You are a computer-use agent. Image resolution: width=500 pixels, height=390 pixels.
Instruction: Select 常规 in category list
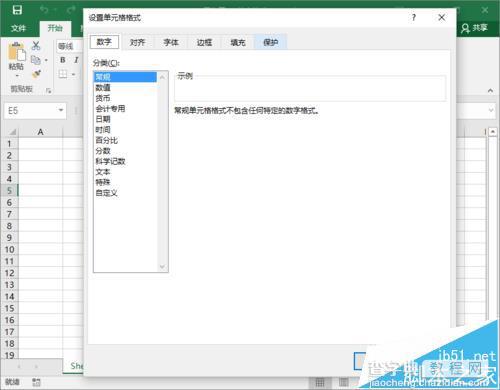tap(125, 77)
